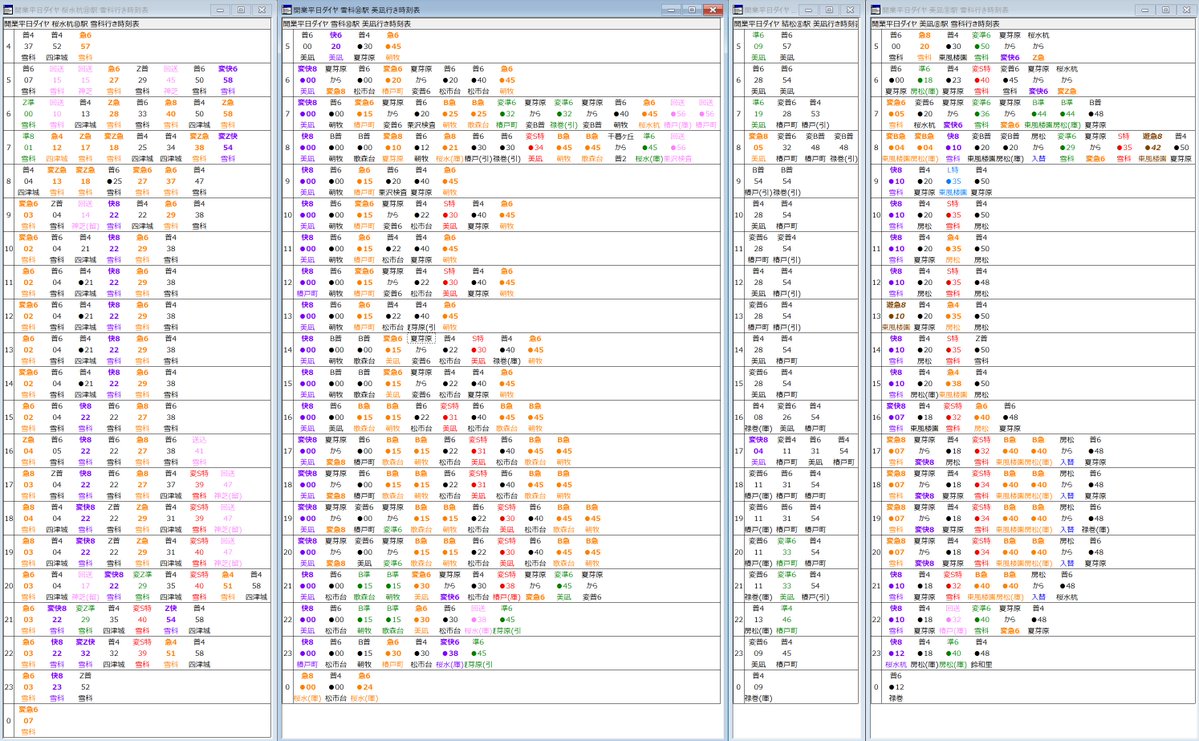
Task: Select departure 57 in third window's hour 5 row
Action: coord(787,46)
